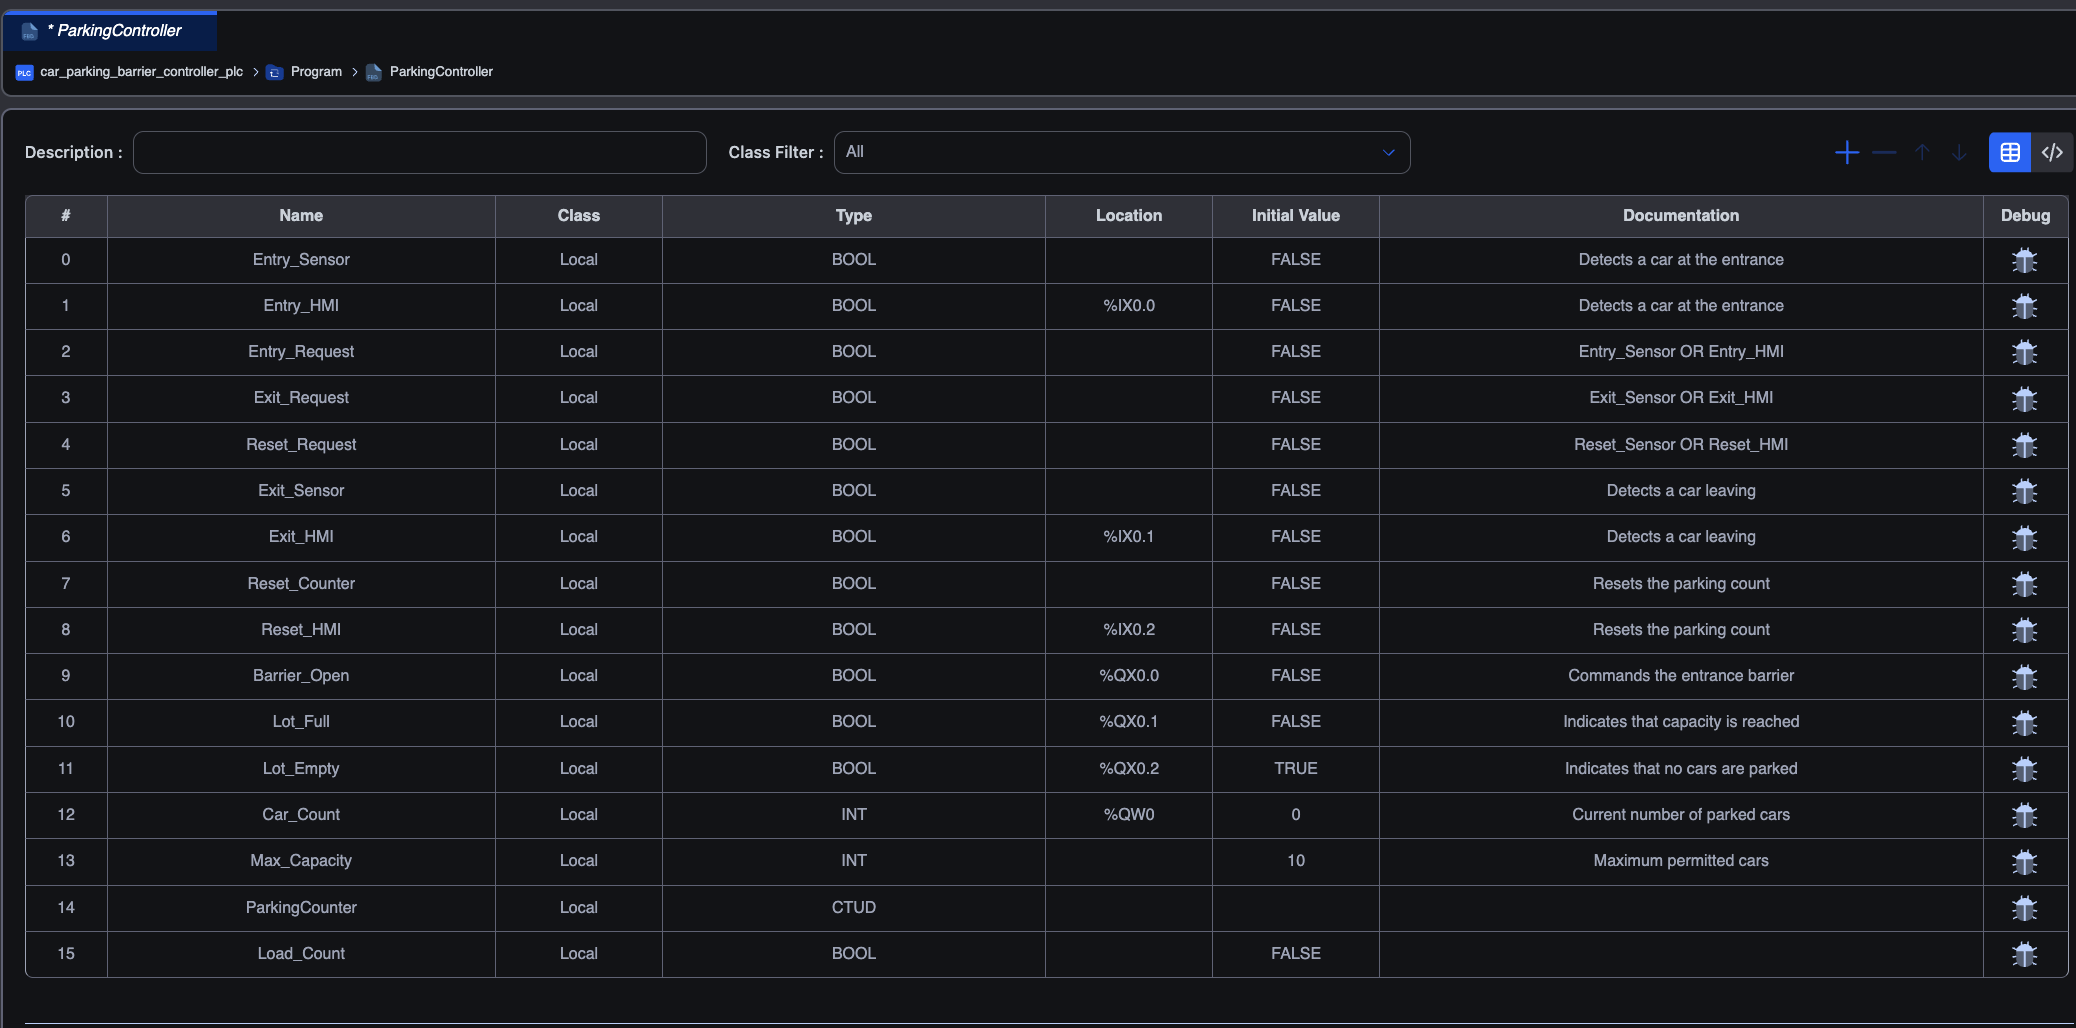Move the variable up with the up arrow
The height and width of the screenshot is (1028, 2076).
click(x=1922, y=152)
